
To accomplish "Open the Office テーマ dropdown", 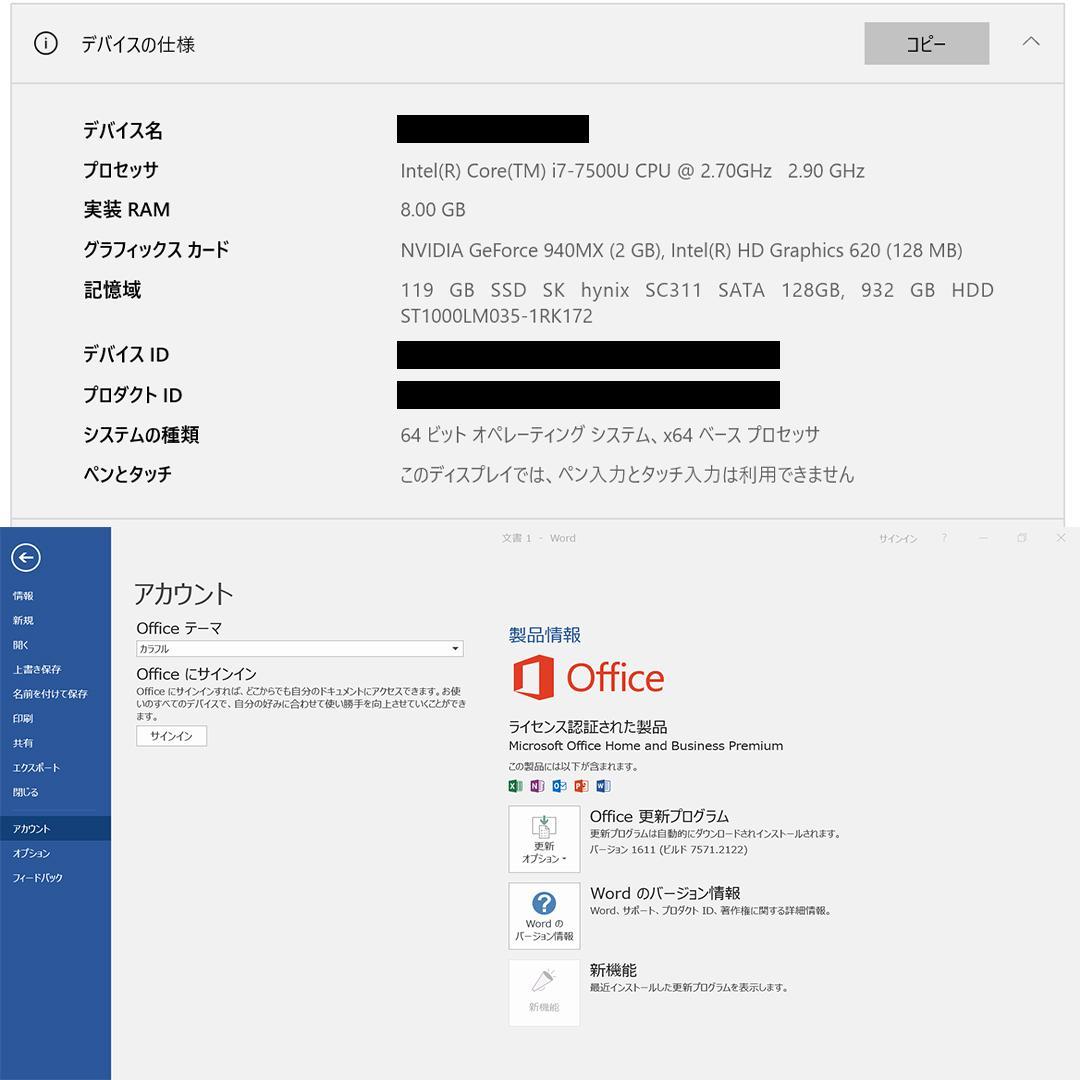I will pos(457,648).
